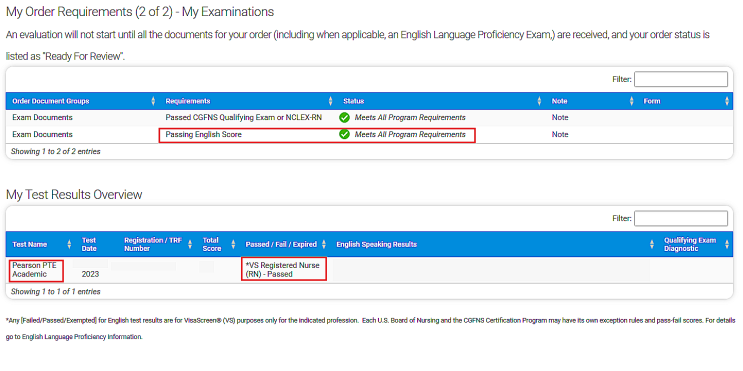The width and height of the screenshot is (743, 371).
Task: Sort by Qualifying Exam Diagnostic column
Action: click(x=696, y=244)
